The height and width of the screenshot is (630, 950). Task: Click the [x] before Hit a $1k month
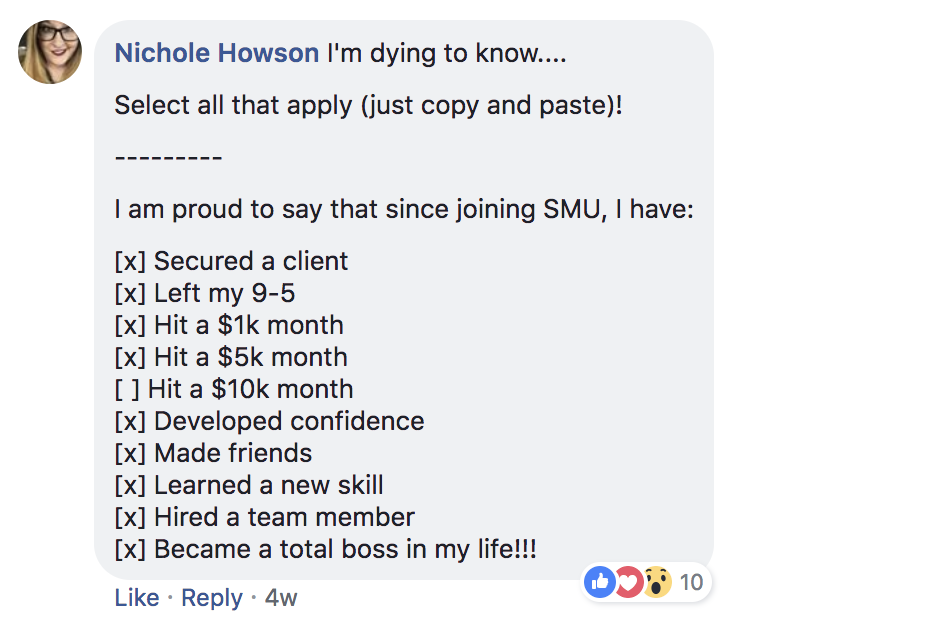[x=130, y=326]
